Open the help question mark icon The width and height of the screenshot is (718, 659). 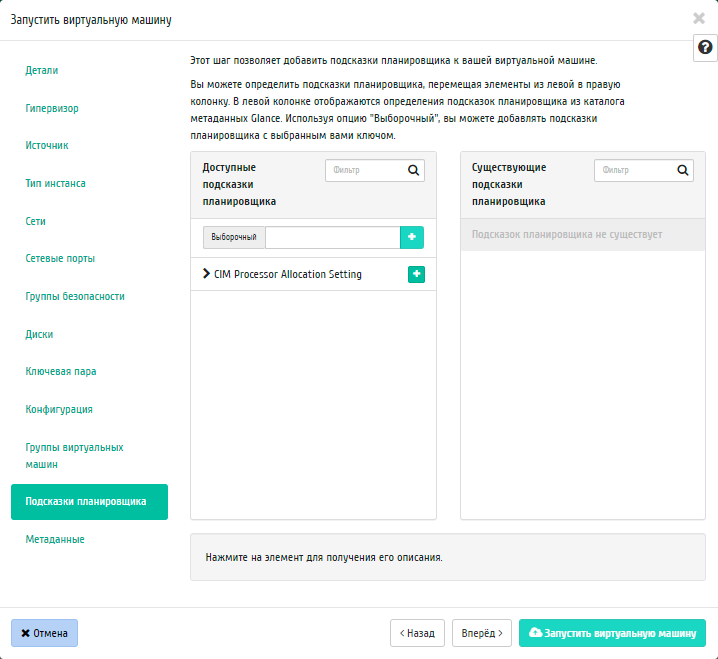coord(705,48)
